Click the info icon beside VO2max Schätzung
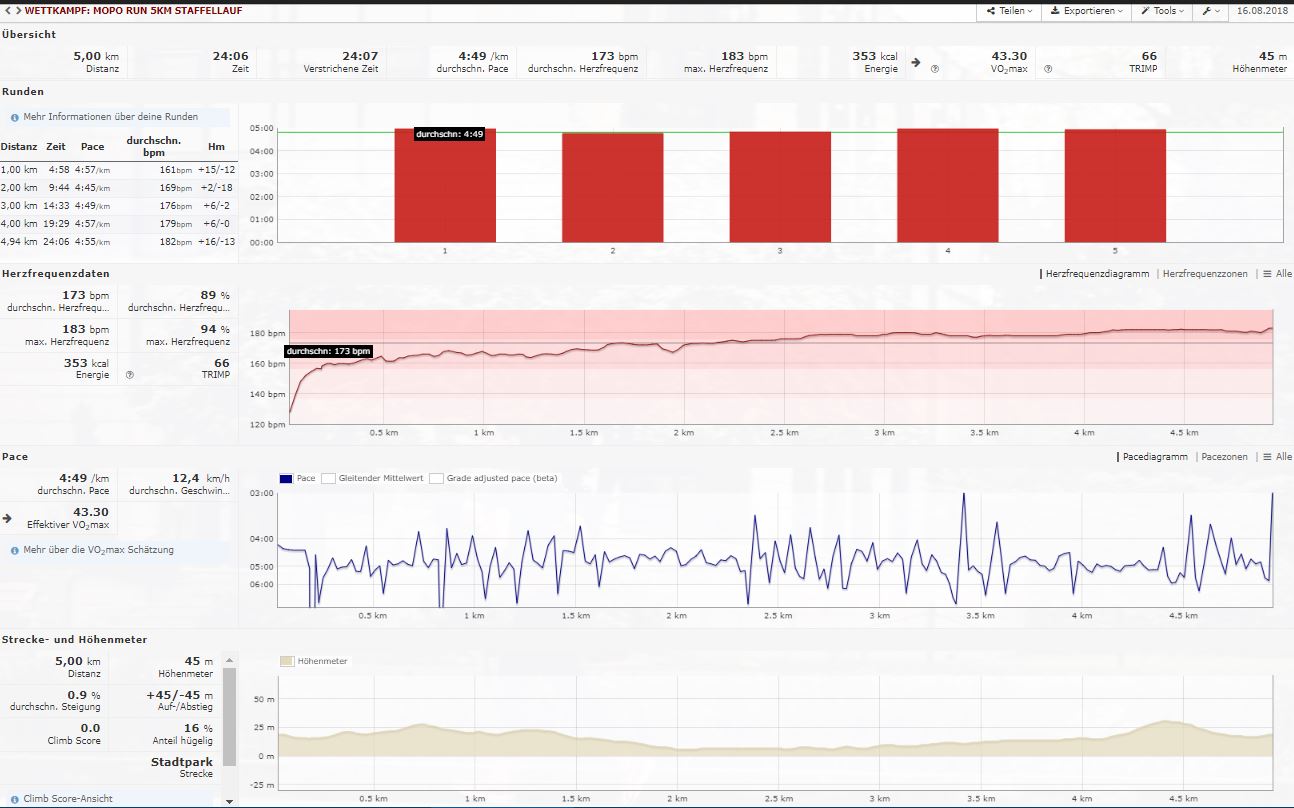 click(x=15, y=550)
